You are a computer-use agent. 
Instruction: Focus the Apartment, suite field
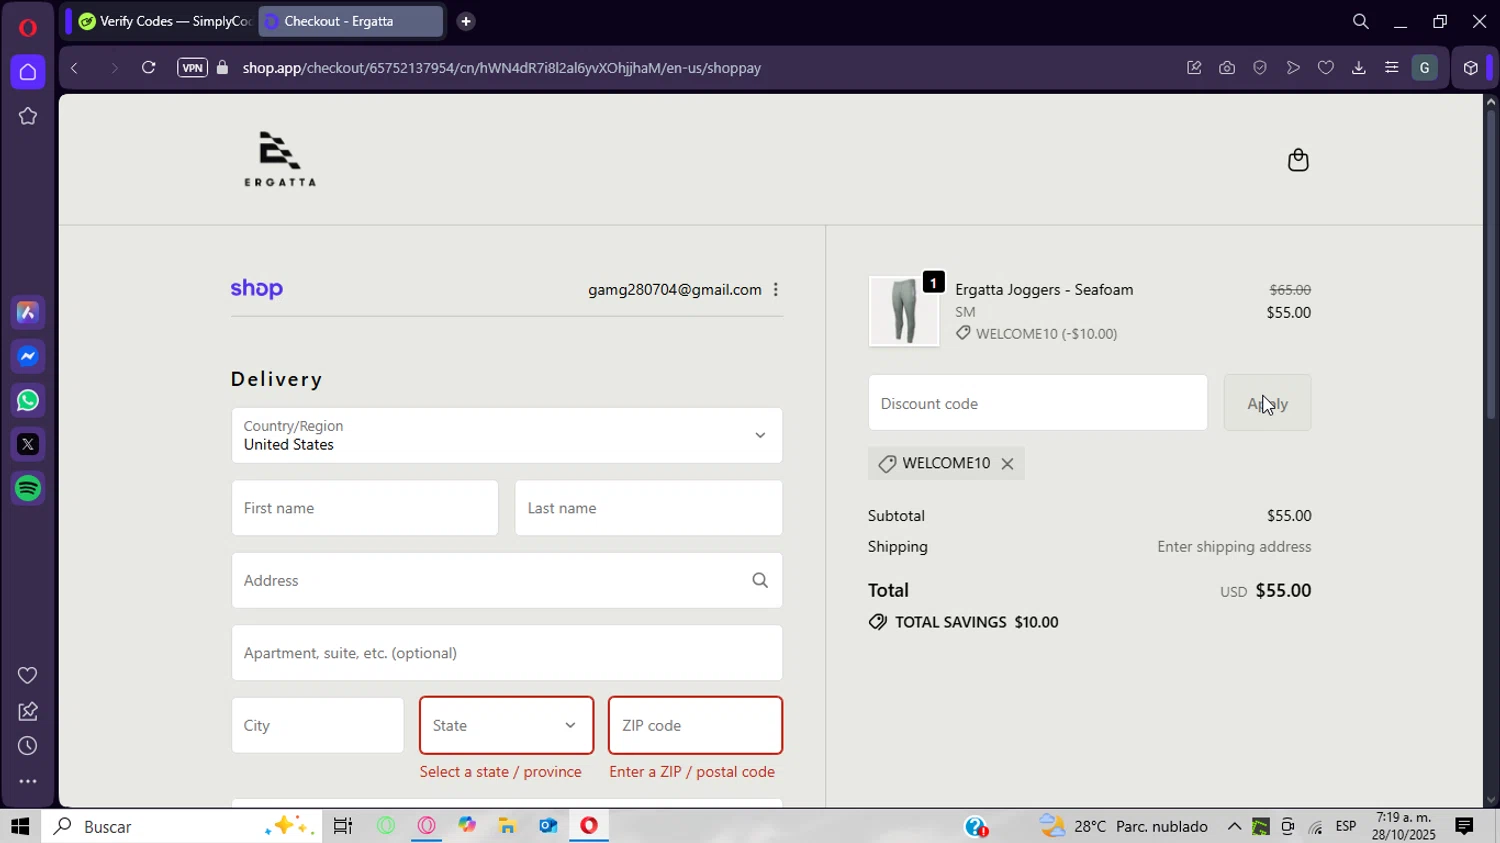[507, 653]
